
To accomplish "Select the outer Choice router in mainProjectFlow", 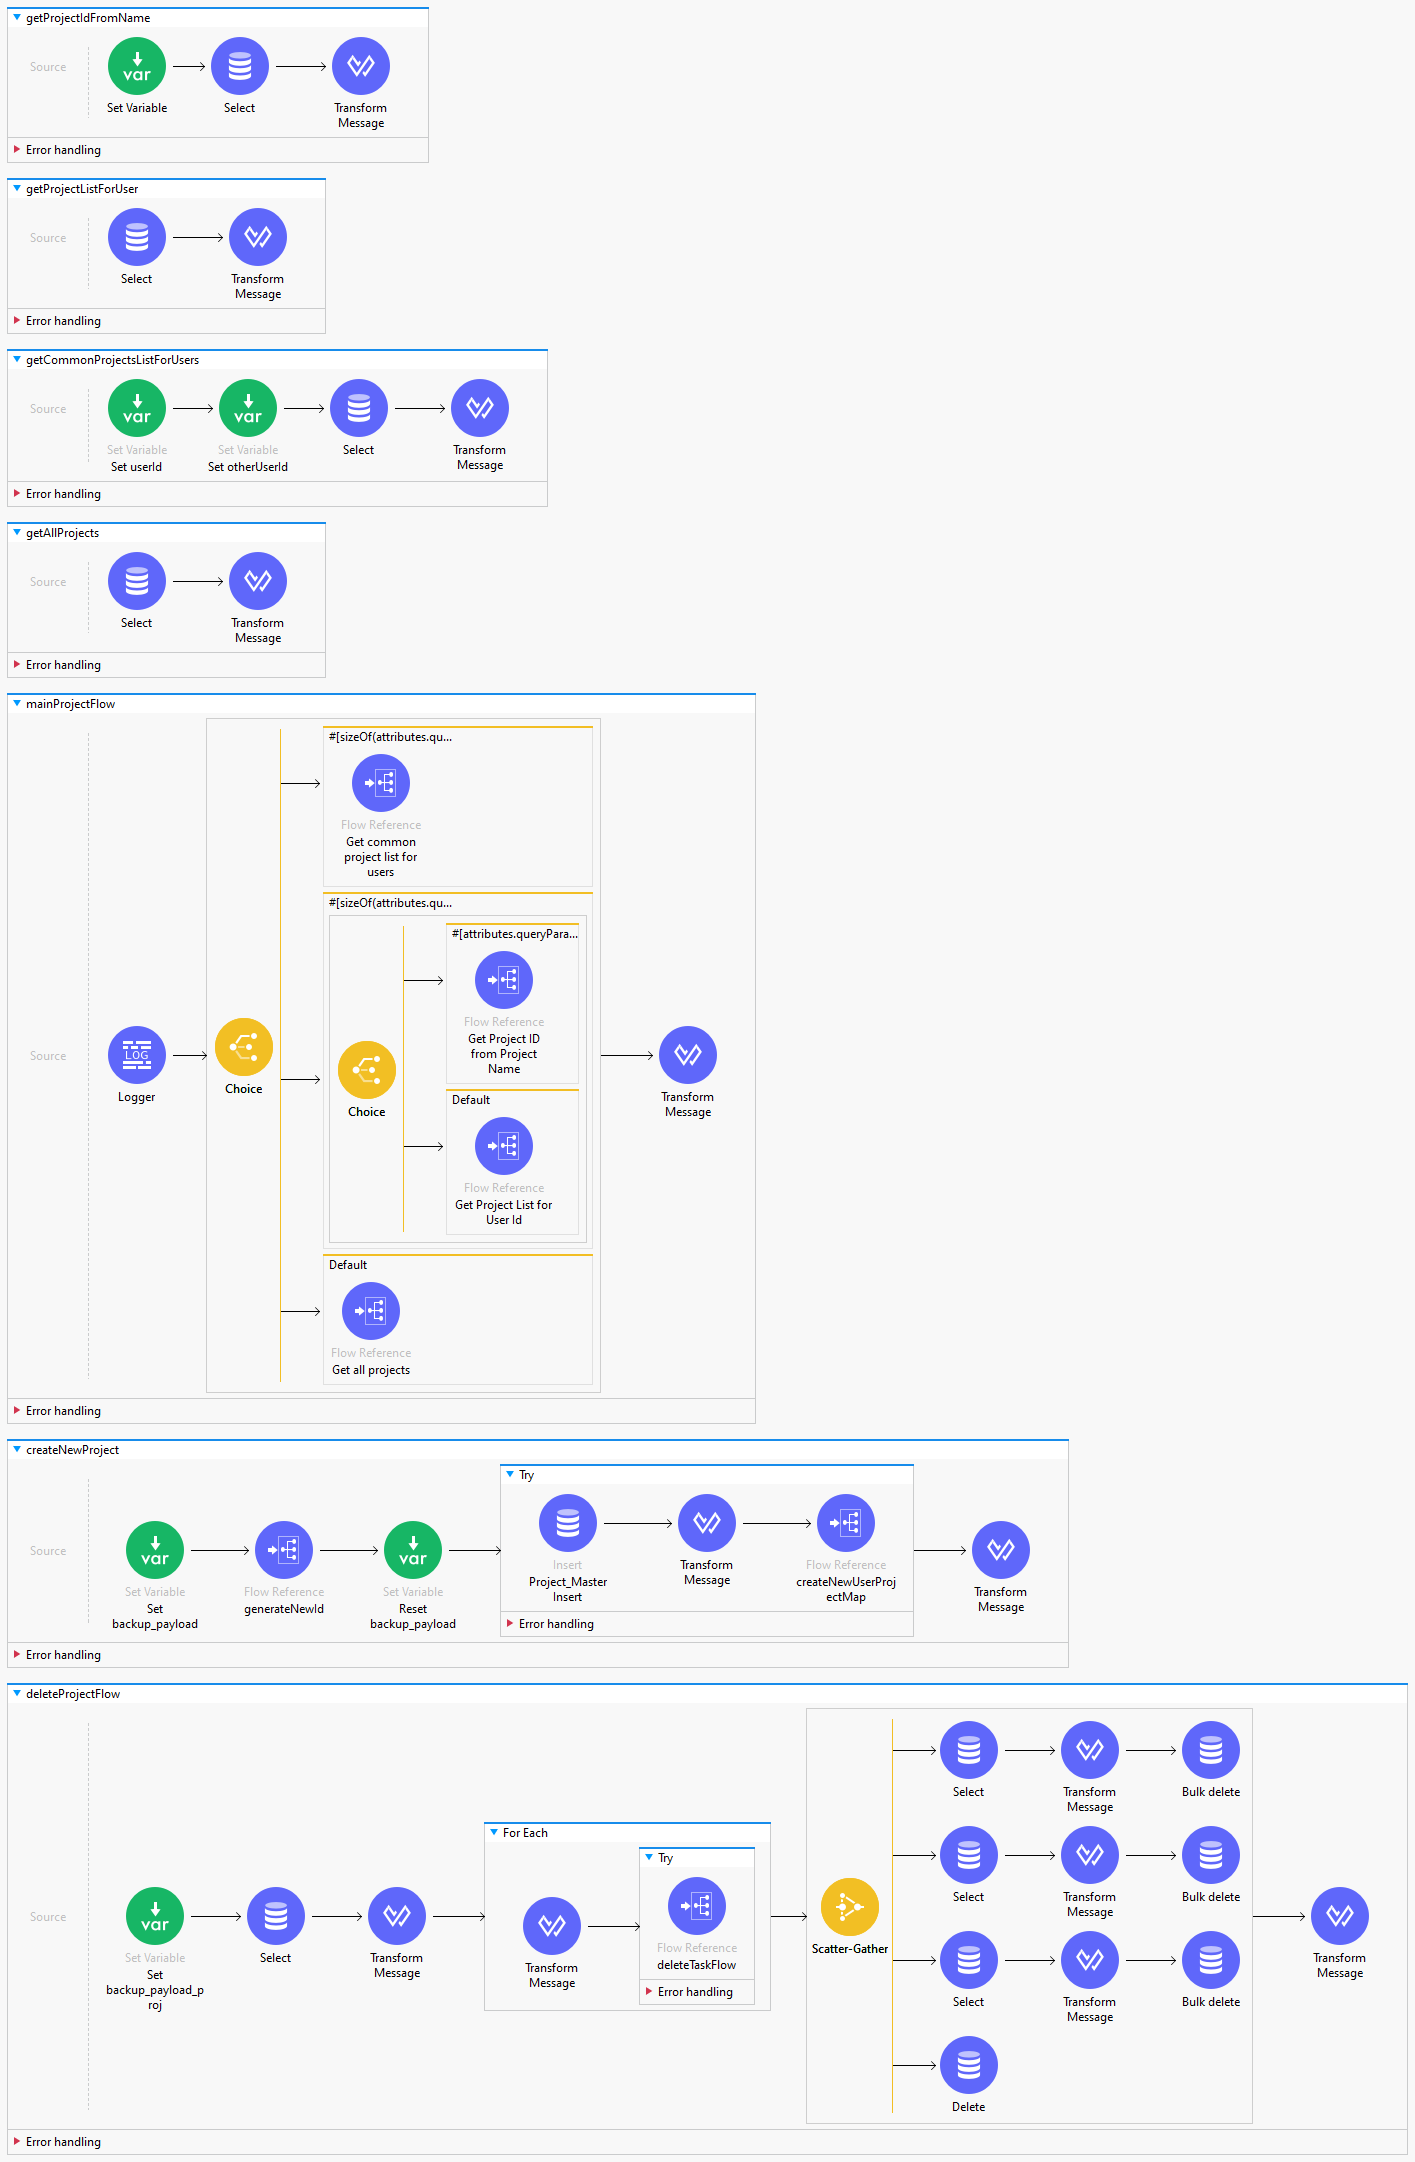I will point(244,1047).
